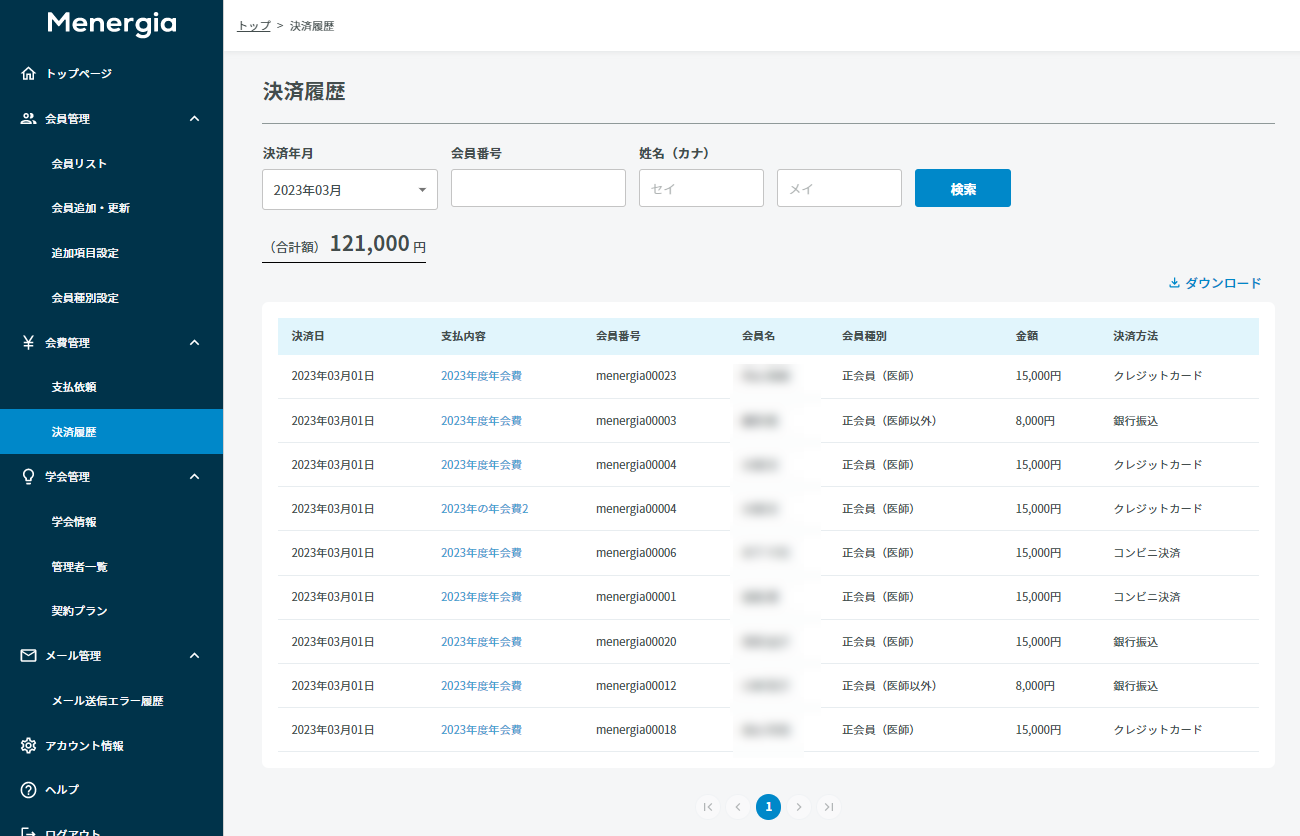Click コンビニ決済 in menergia00006 row
This screenshot has height=836, width=1300.
pyautogui.click(x=1147, y=553)
